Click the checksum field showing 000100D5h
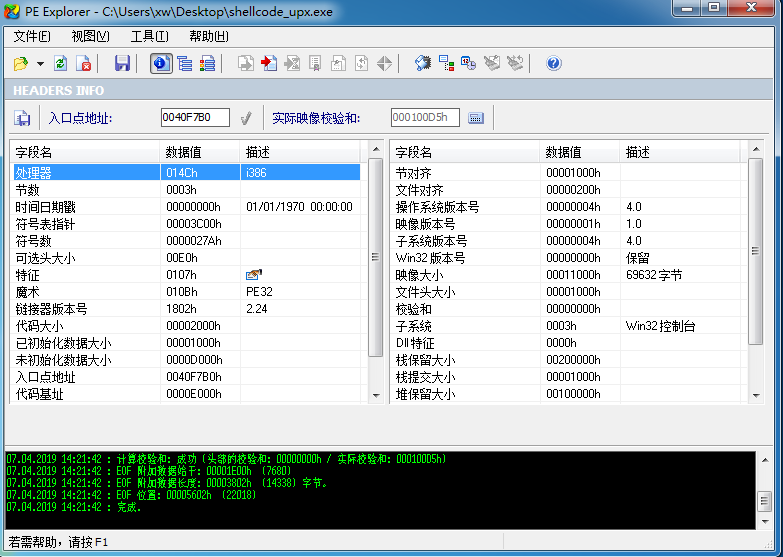Viewport: 783px width, 557px height. click(425, 117)
